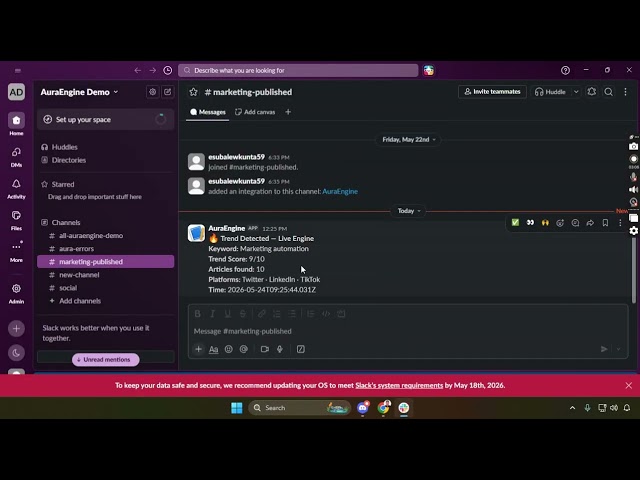The width and height of the screenshot is (640, 480).
Task: Open message more actions menu
Action: pyautogui.click(x=620, y=223)
